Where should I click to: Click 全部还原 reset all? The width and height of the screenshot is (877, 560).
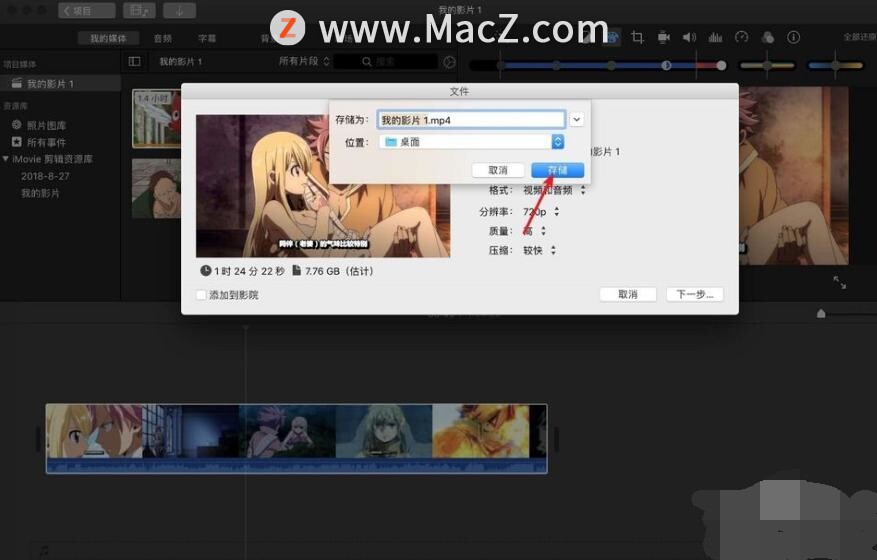pyautogui.click(x=860, y=37)
